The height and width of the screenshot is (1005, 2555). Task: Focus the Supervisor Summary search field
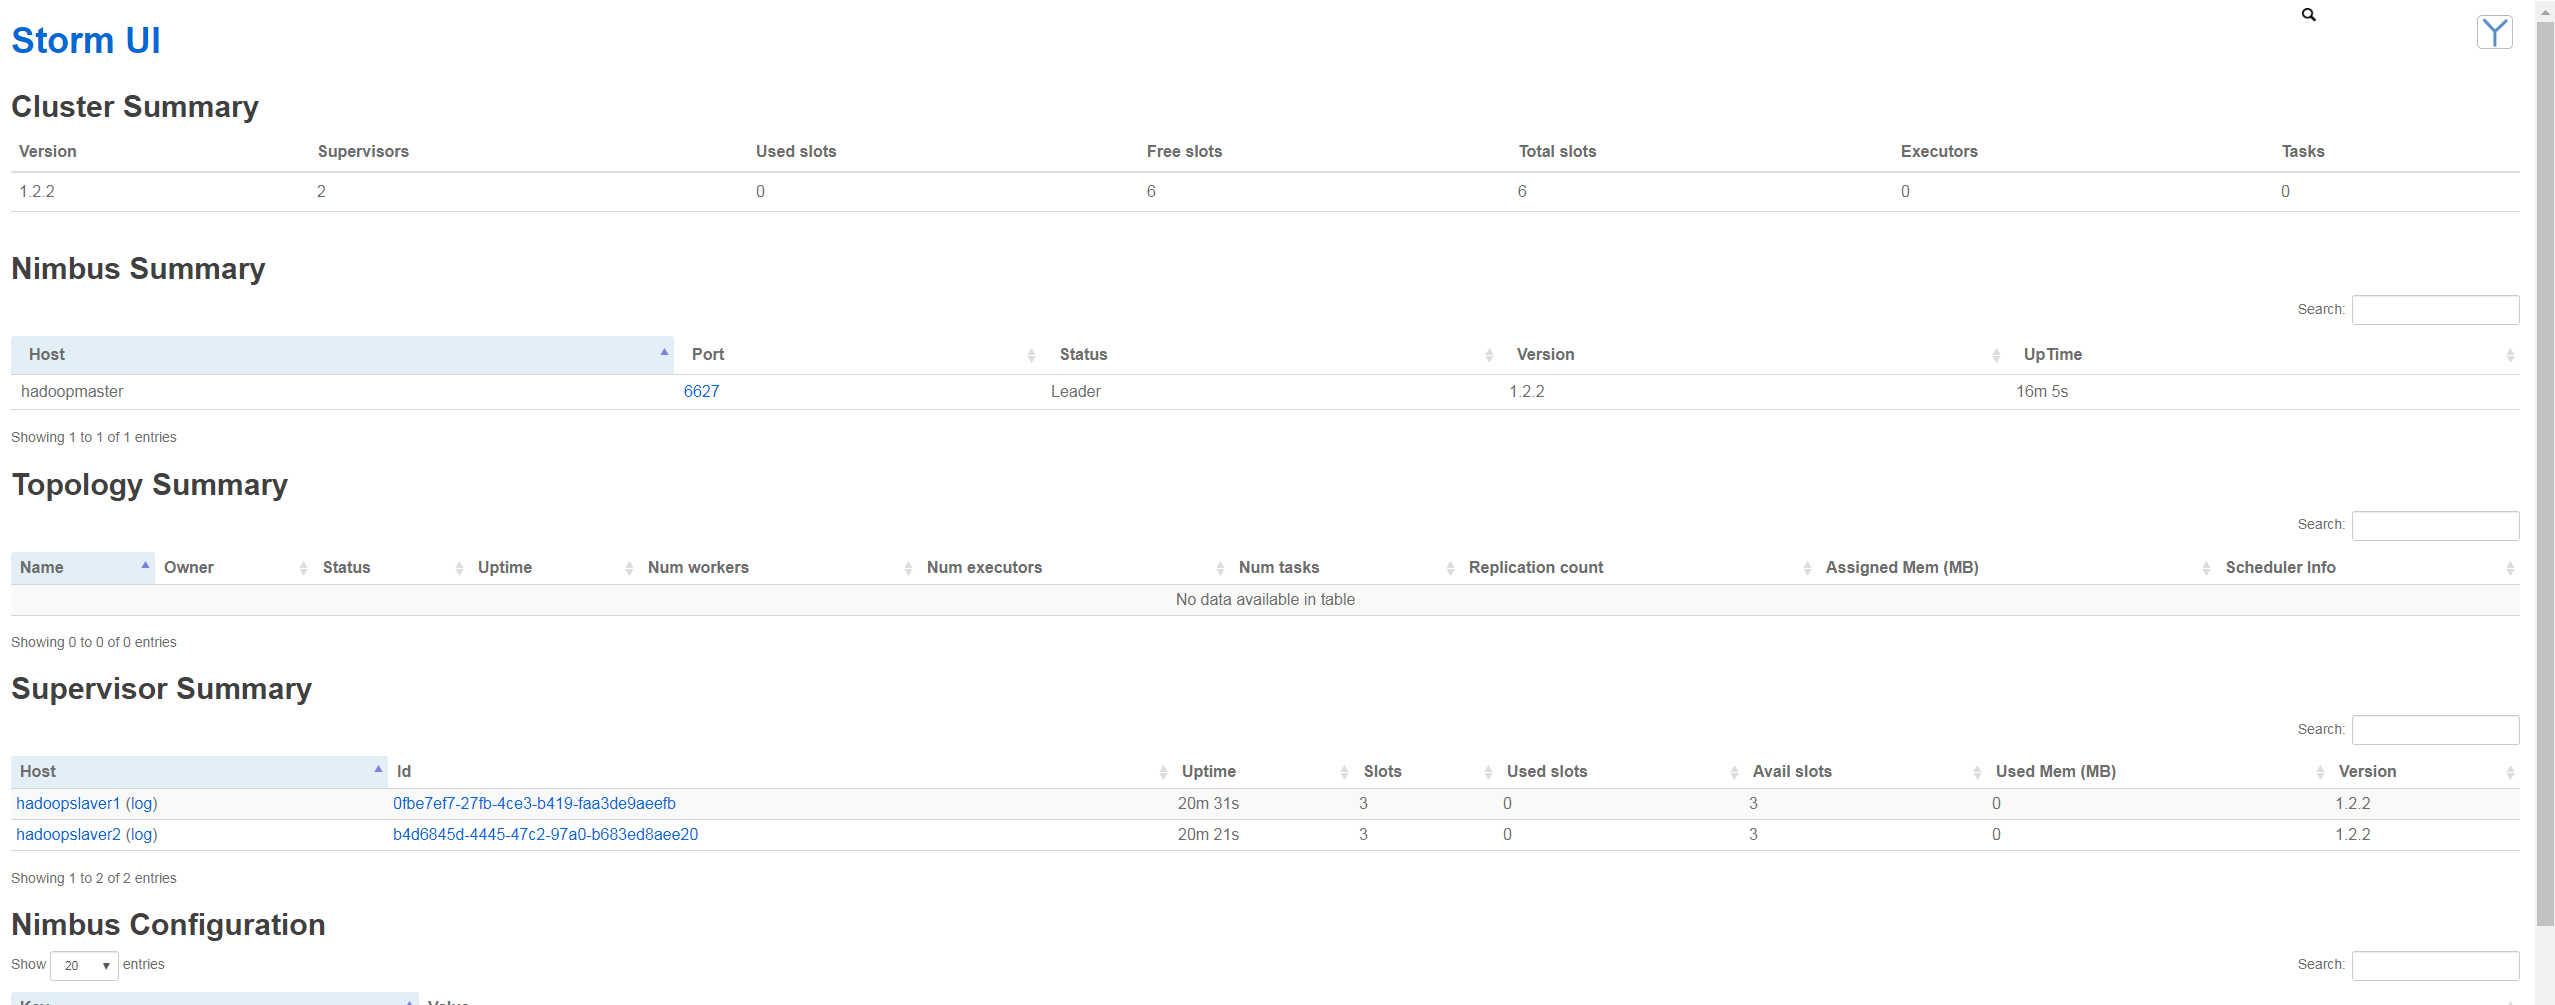2435,730
